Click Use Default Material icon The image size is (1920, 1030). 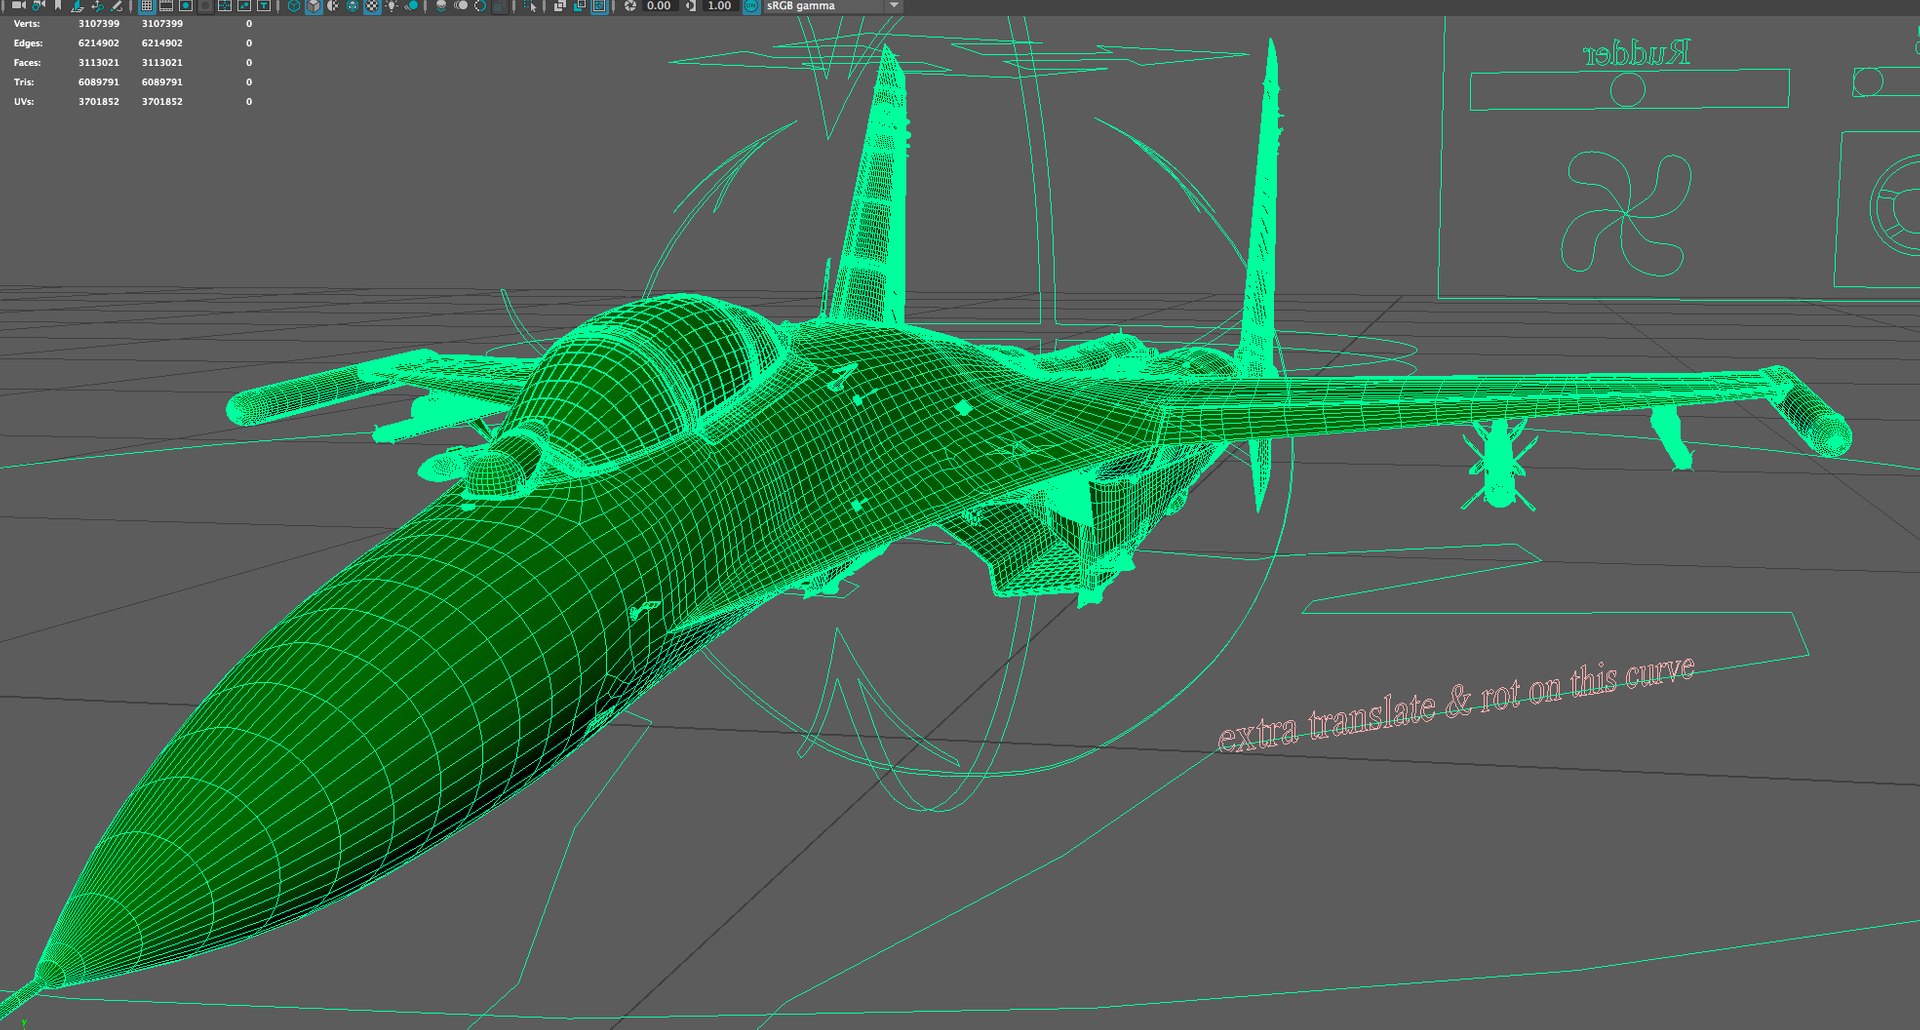tap(333, 6)
